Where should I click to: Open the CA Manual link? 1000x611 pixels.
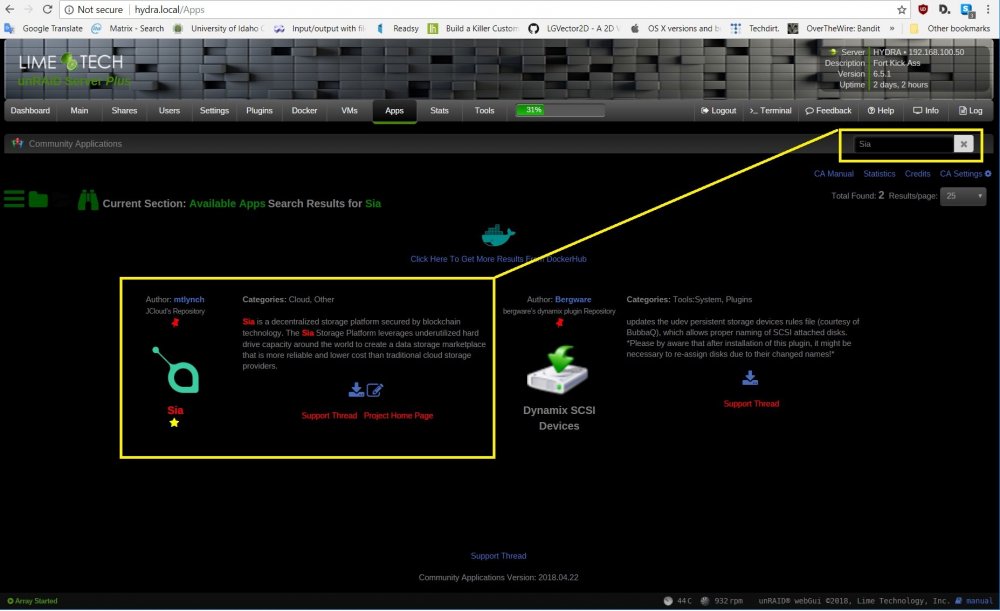[x=834, y=173]
